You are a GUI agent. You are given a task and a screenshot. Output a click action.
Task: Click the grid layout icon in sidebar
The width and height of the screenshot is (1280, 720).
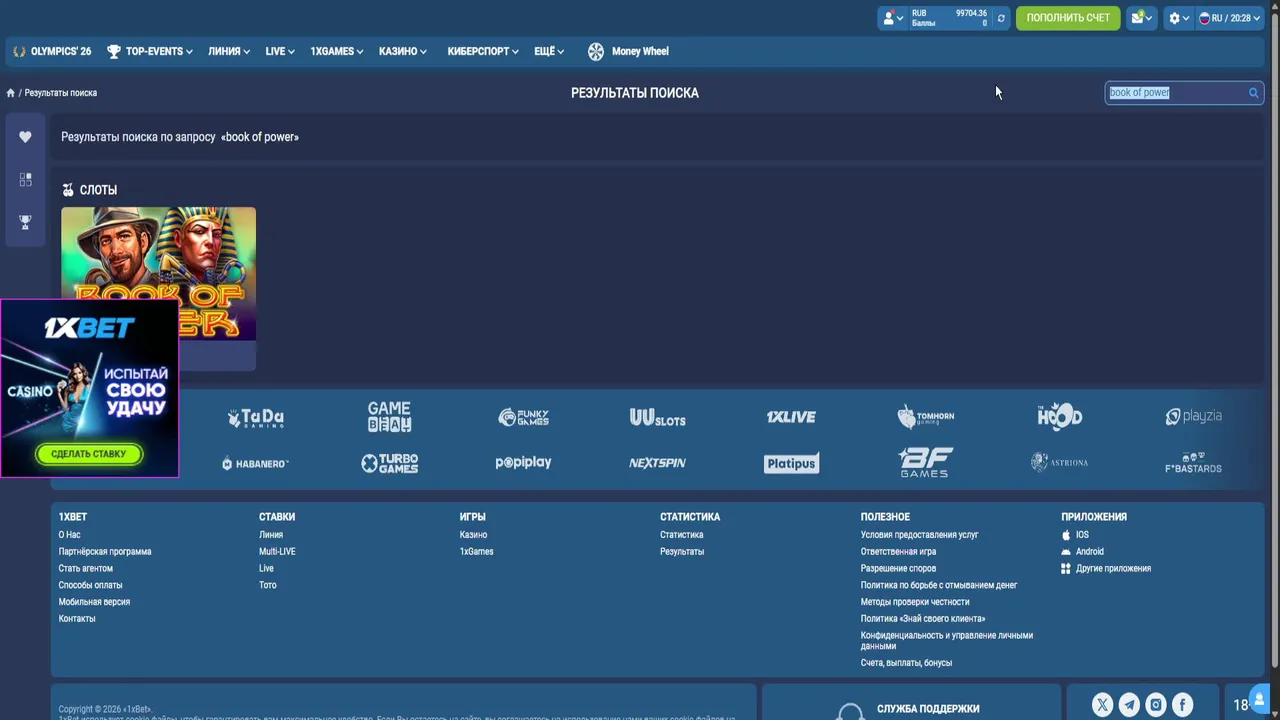tap(25, 179)
